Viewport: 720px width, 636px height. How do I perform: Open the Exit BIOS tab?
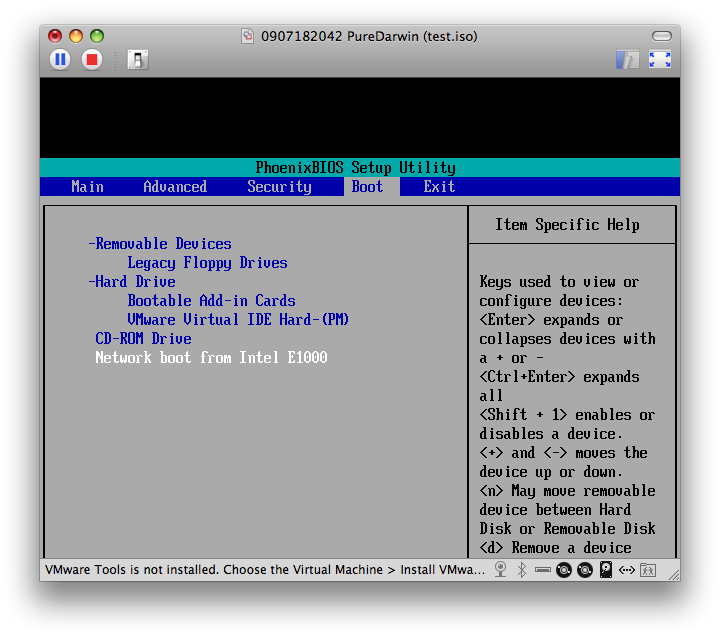pyautogui.click(x=439, y=186)
